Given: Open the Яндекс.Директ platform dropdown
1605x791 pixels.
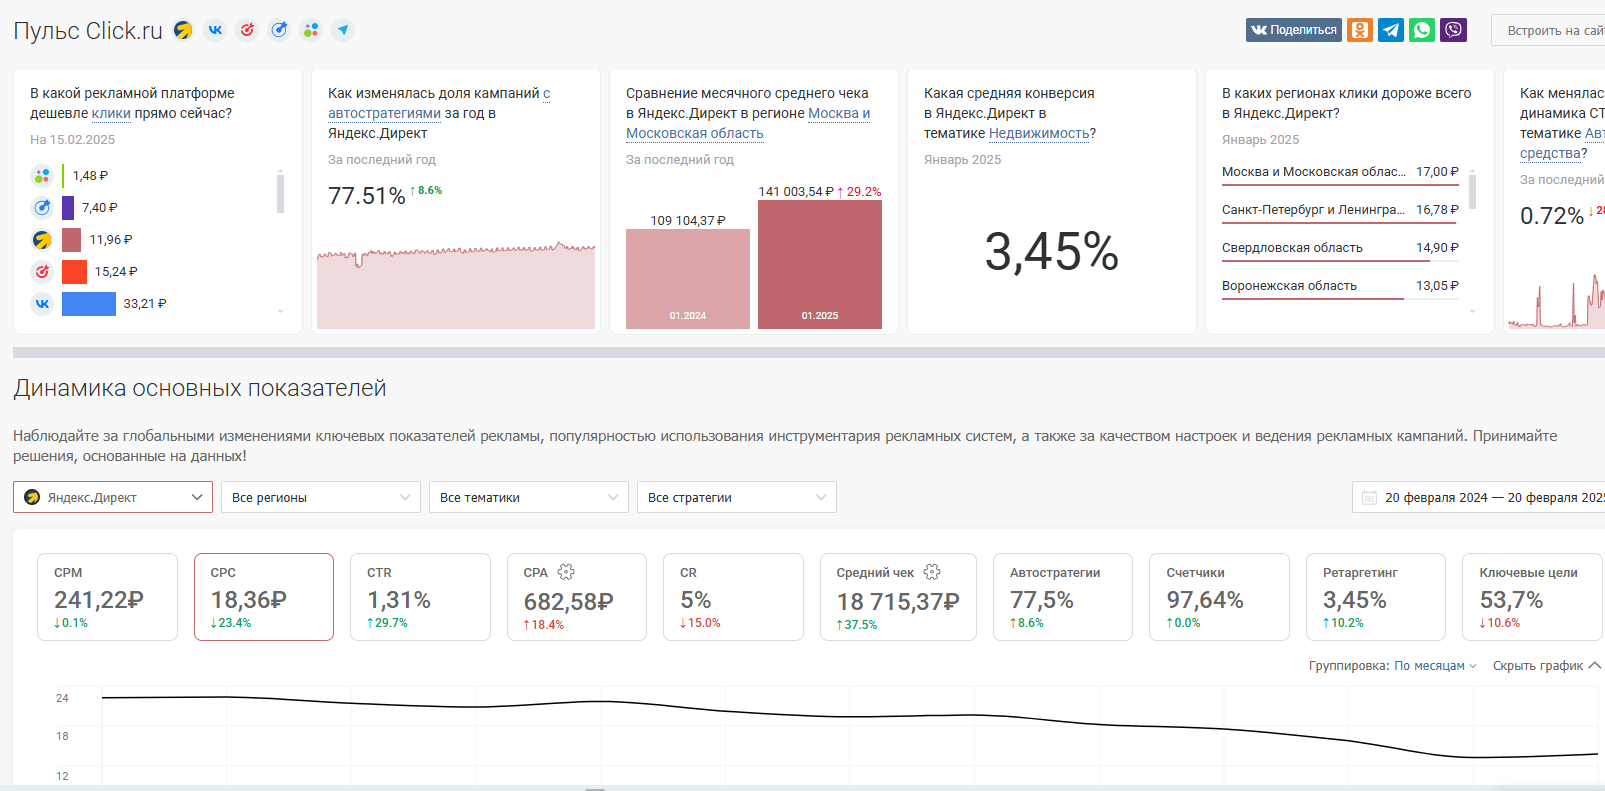Looking at the screenshot, I should 113,497.
